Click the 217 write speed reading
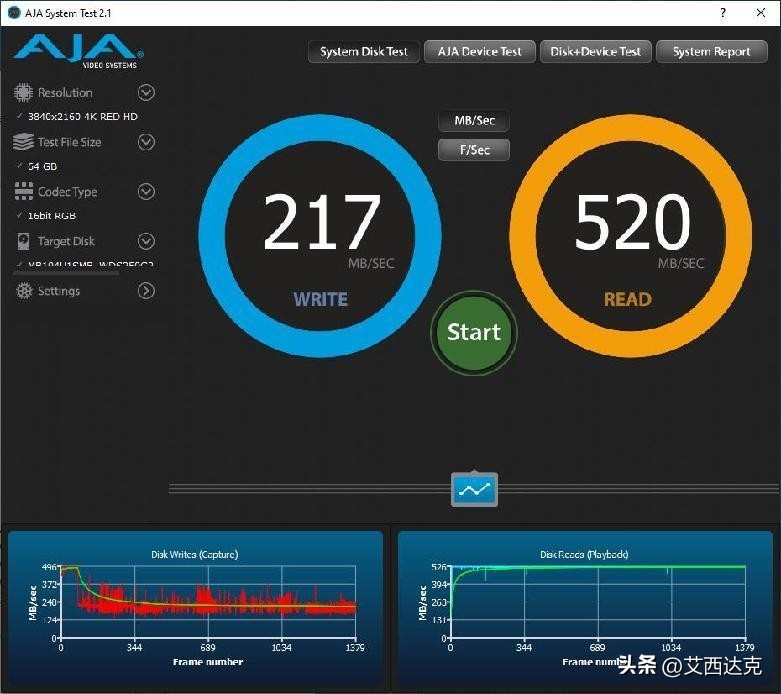Viewport: 781px width, 694px height. [x=322, y=222]
